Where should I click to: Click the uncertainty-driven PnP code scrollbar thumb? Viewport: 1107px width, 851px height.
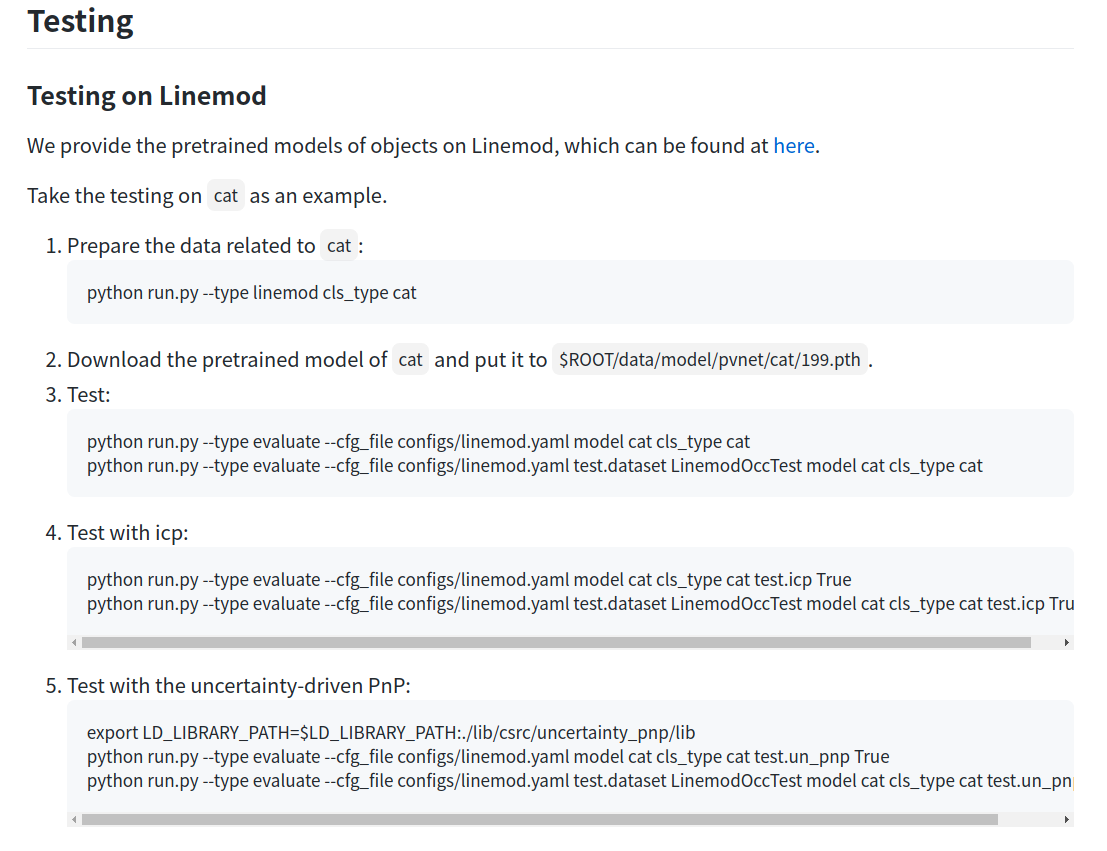(x=540, y=819)
